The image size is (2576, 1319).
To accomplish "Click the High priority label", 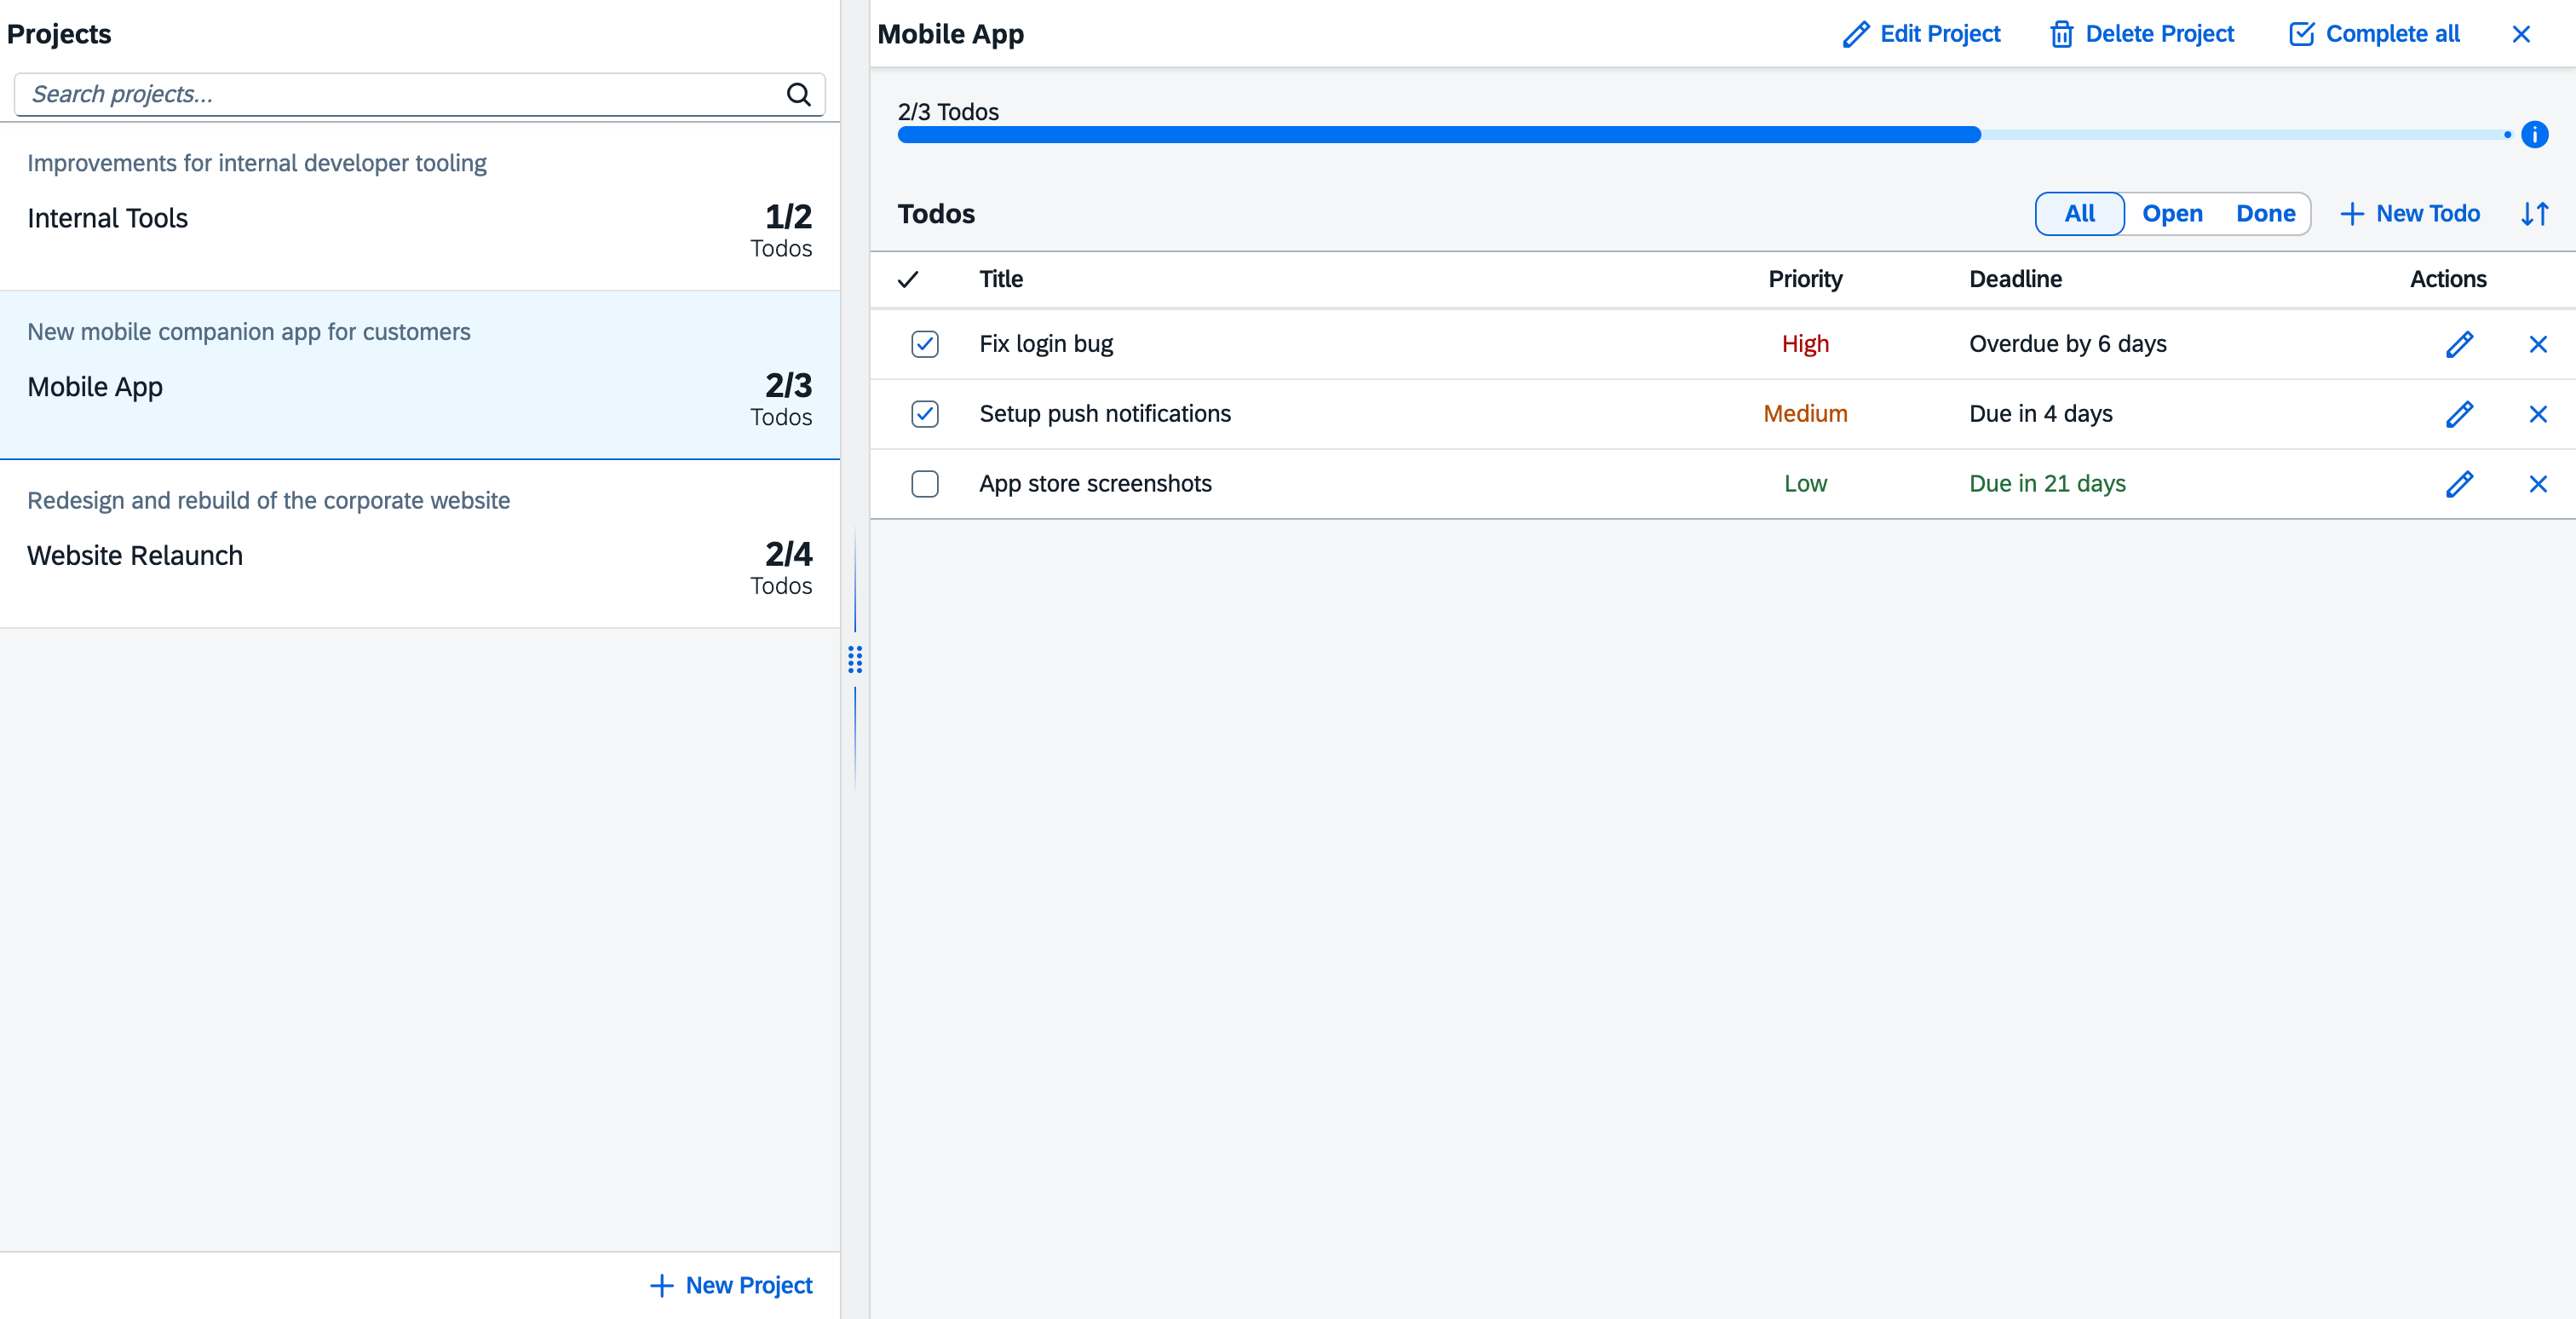I will coord(1805,344).
